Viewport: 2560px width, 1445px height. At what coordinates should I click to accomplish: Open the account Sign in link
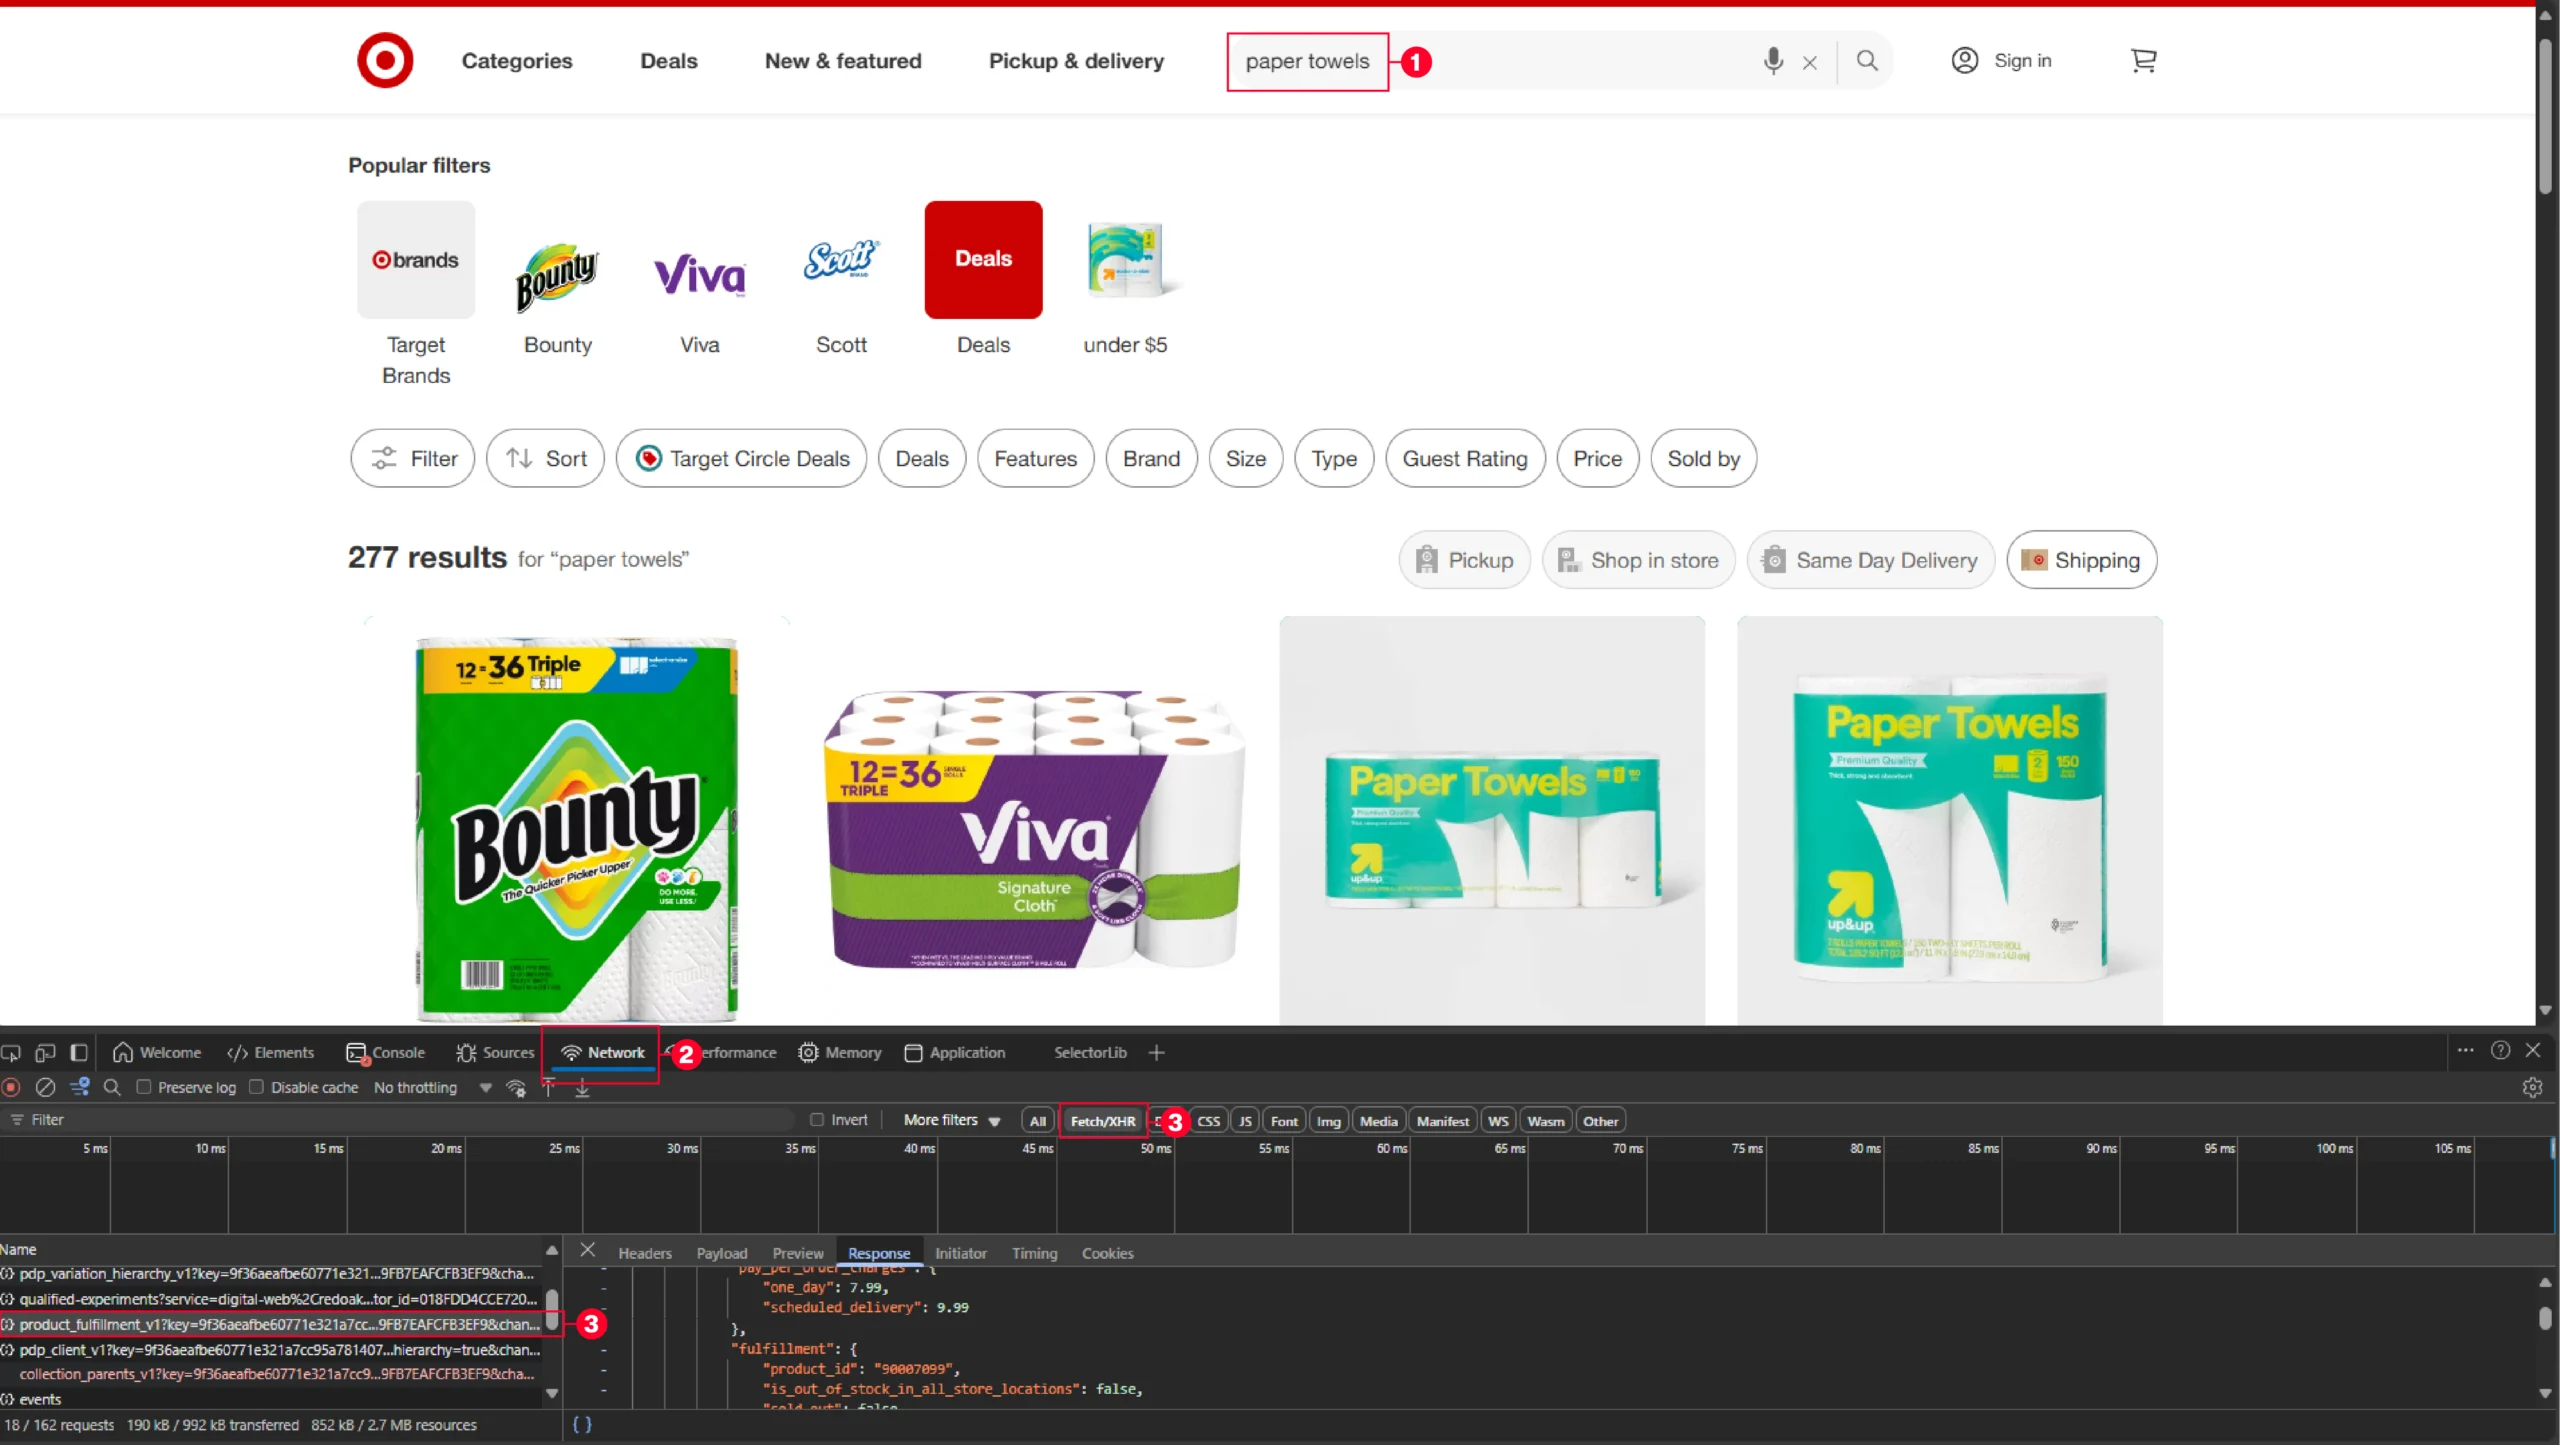pos(2002,61)
